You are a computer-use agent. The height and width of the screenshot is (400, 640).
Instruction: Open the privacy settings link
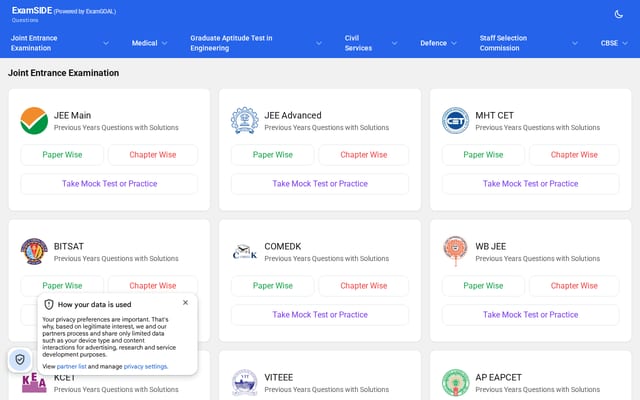tap(145, 367)
